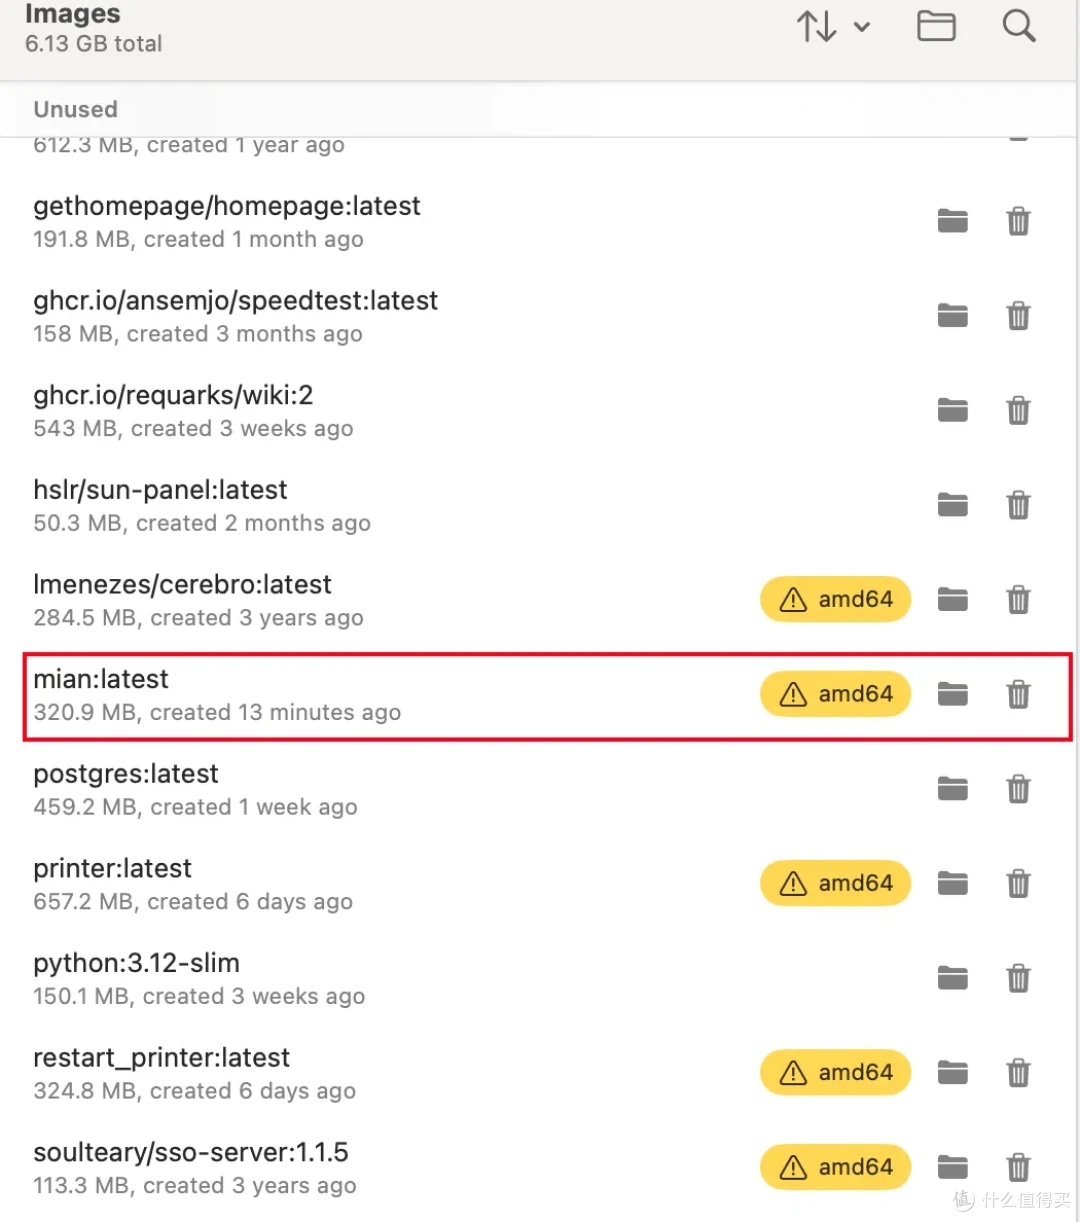Click the Unused section header
1080x1222 pixels.
[76, 109]
